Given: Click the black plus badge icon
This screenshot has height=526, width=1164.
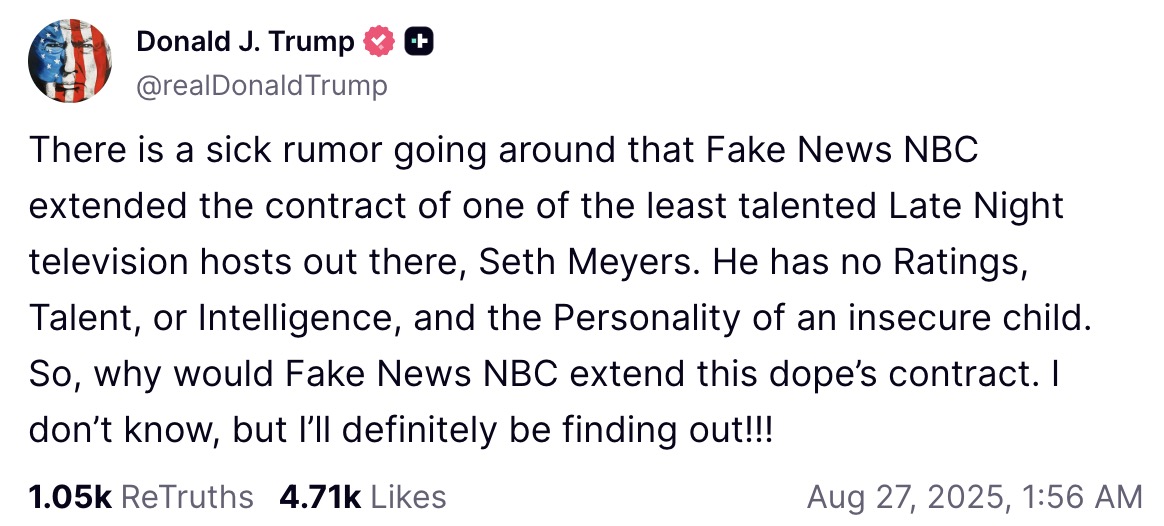Looking at the screenshot, I should (419, 43).
